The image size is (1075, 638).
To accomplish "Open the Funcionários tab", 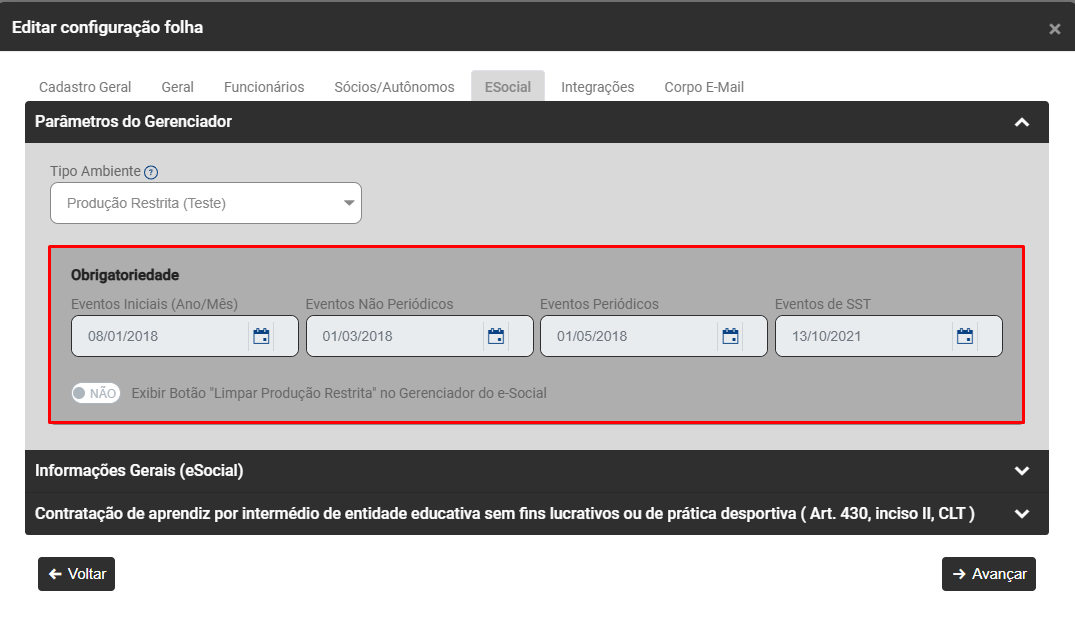I will coord(264,87).
